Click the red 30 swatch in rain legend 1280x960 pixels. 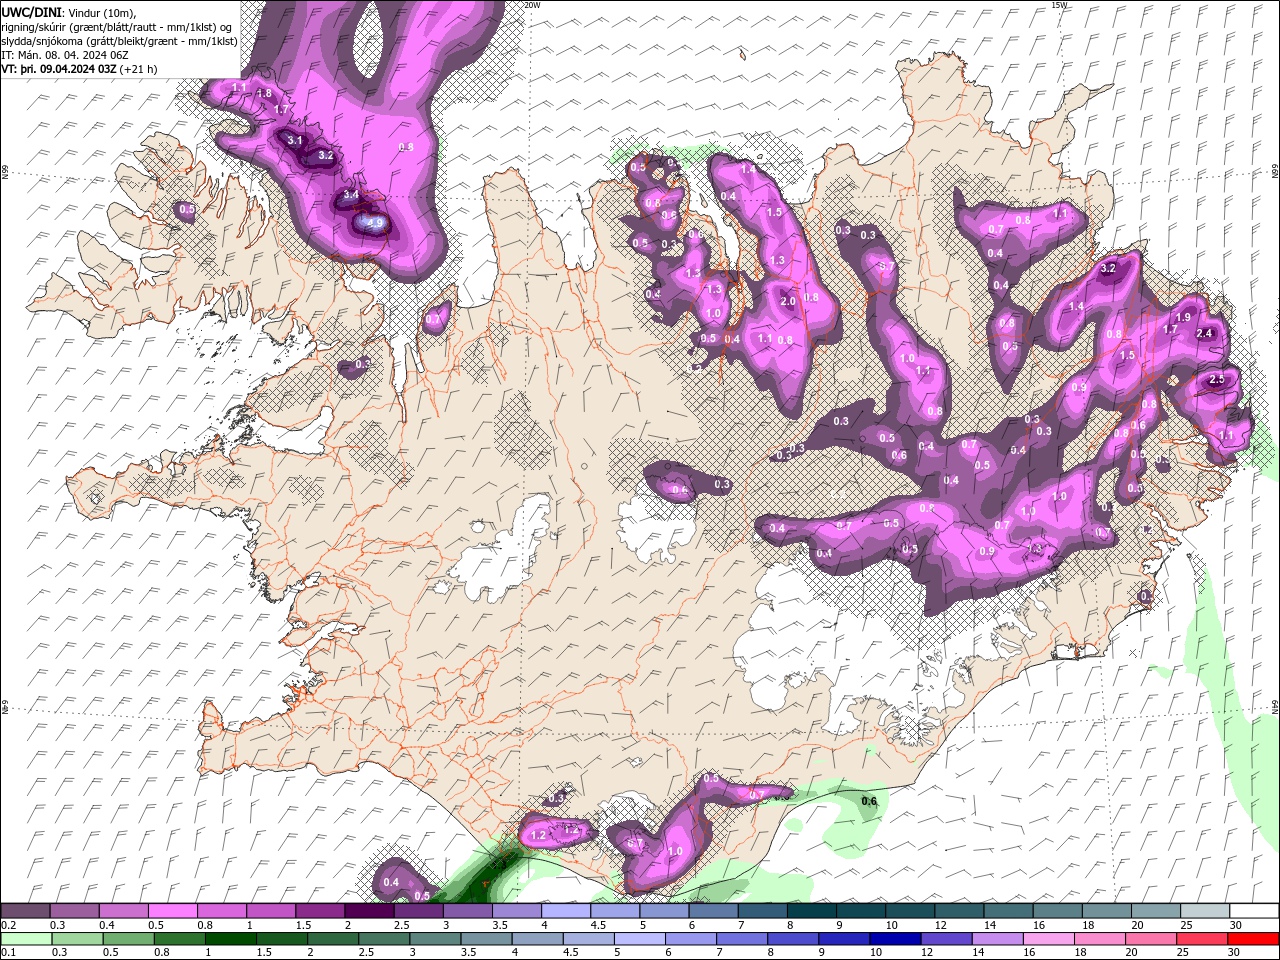1254,939
